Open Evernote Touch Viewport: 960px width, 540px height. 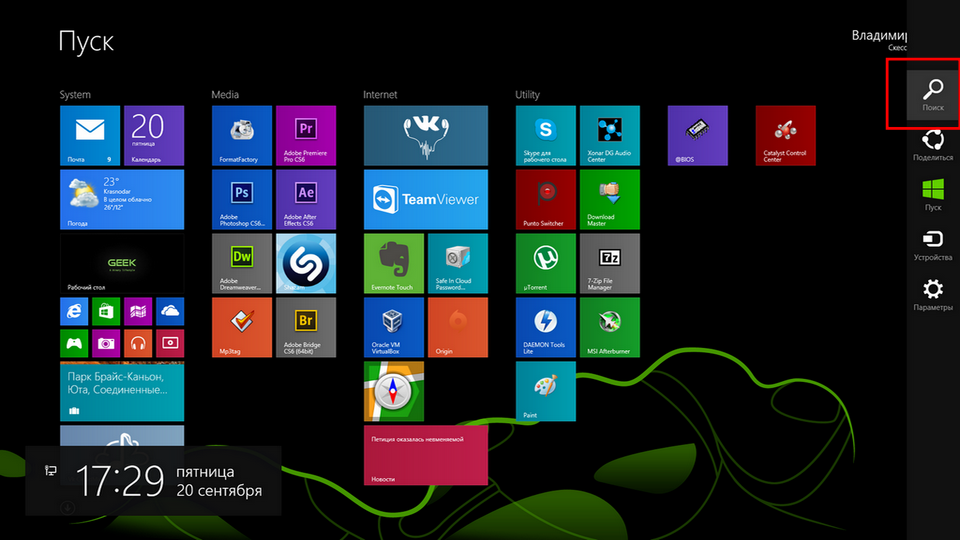[x=394, y=263]
